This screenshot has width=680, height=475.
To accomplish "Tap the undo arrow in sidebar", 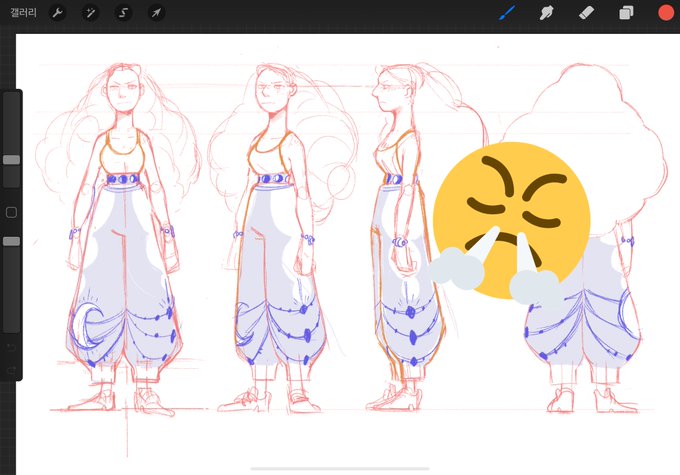I will (x=11, y=347).
